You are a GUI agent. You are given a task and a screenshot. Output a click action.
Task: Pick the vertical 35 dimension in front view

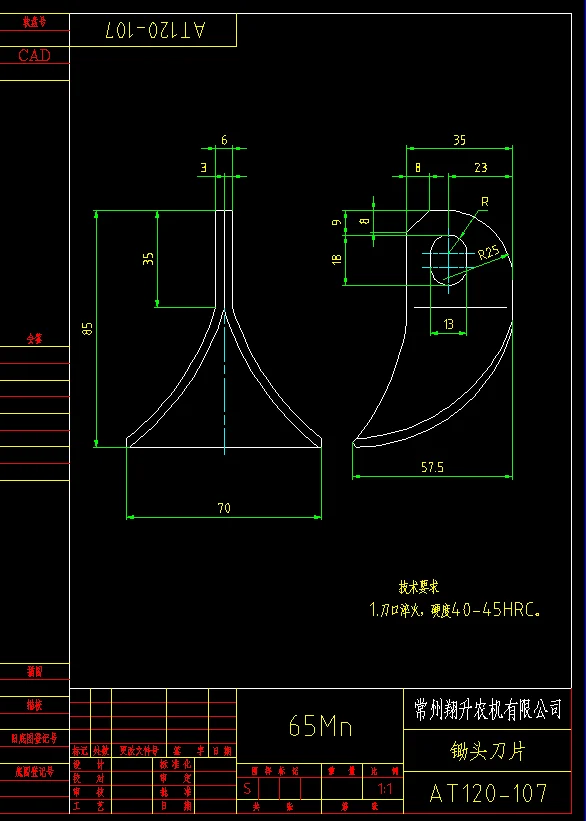click(x=149, y=259)
